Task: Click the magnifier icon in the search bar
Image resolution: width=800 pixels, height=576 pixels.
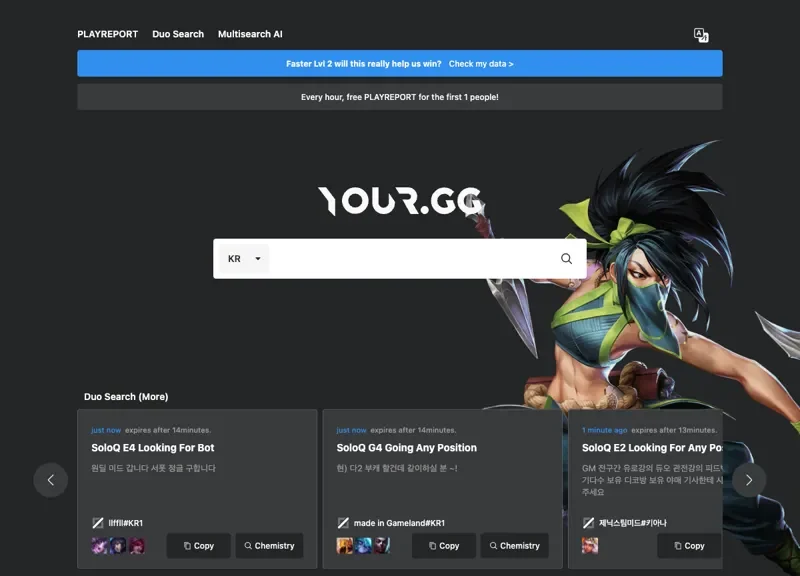Action: pyautogui.click(x=565, y=258)
